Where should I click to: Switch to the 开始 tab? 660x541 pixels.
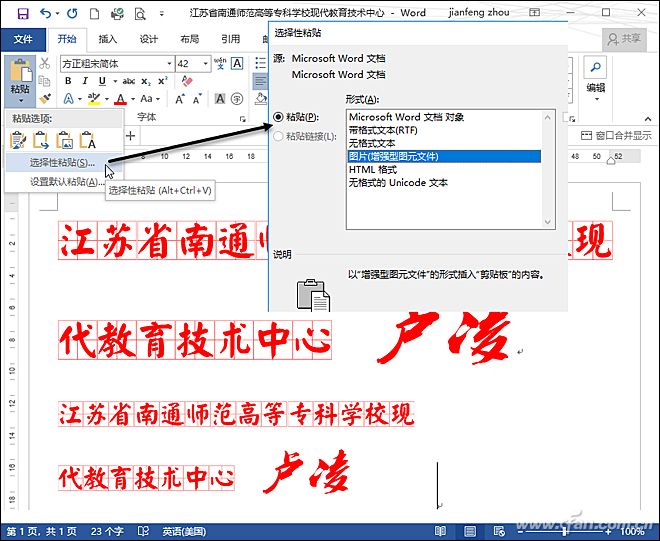click(67, 39)
